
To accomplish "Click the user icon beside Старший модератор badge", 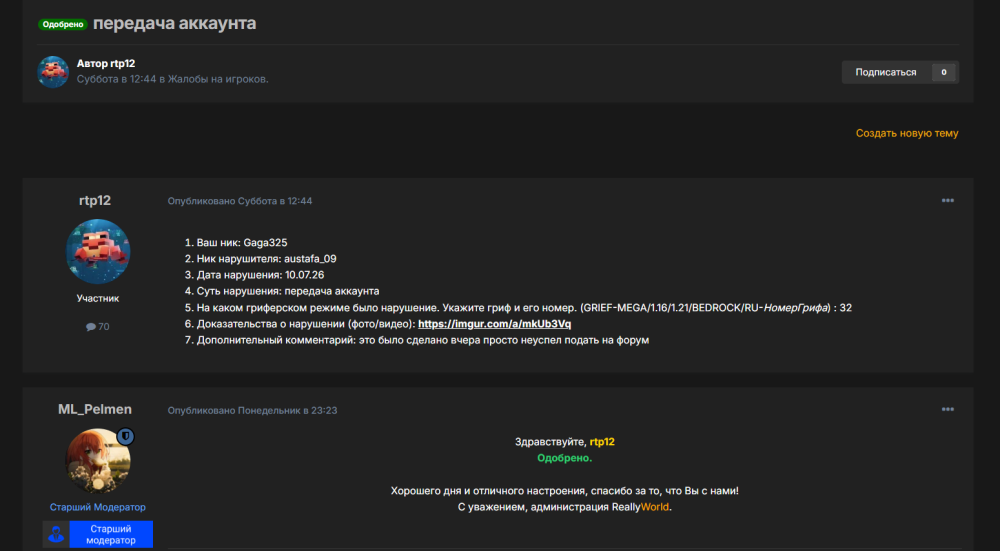I will [x=56, y=534].
